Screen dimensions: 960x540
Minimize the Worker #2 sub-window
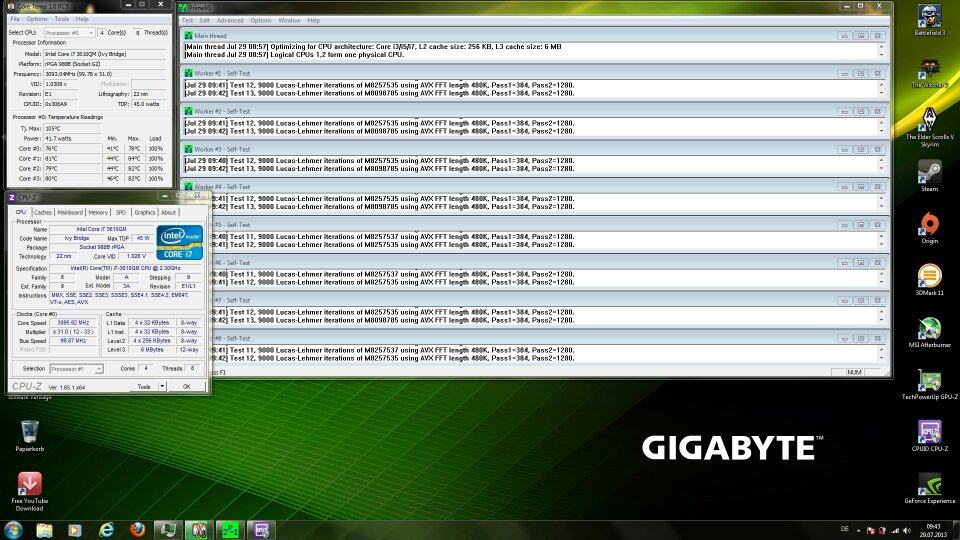click(845, 111)
